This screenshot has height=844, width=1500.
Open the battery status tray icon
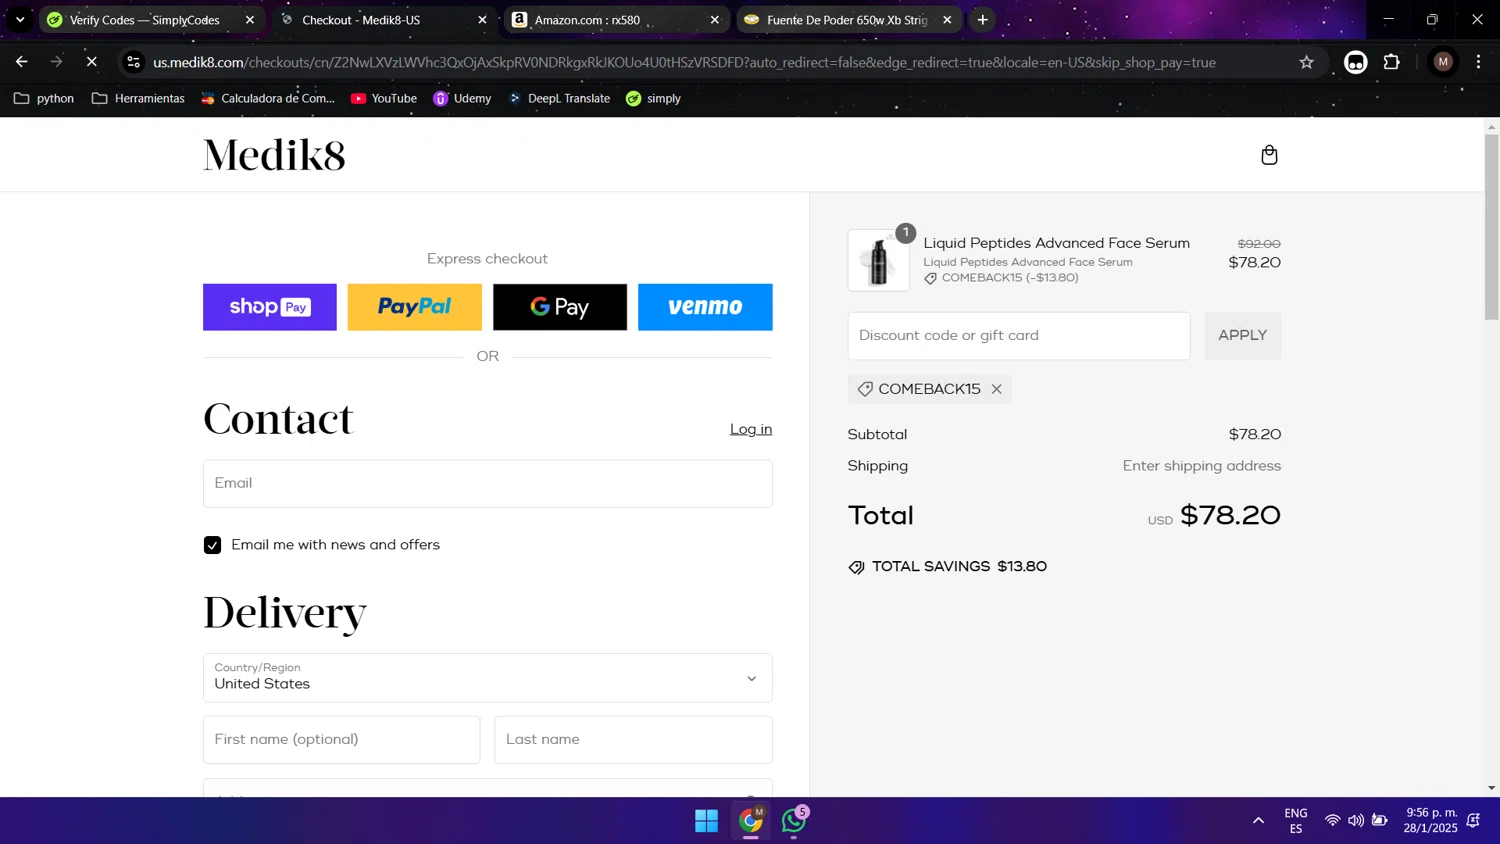(x=1379, y=821)
